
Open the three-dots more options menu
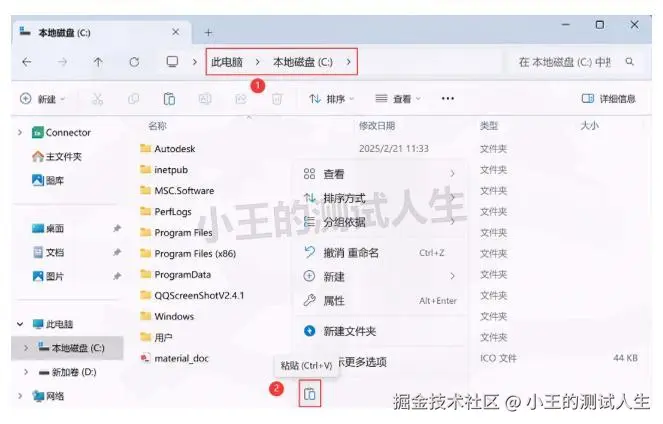point(448,98)
